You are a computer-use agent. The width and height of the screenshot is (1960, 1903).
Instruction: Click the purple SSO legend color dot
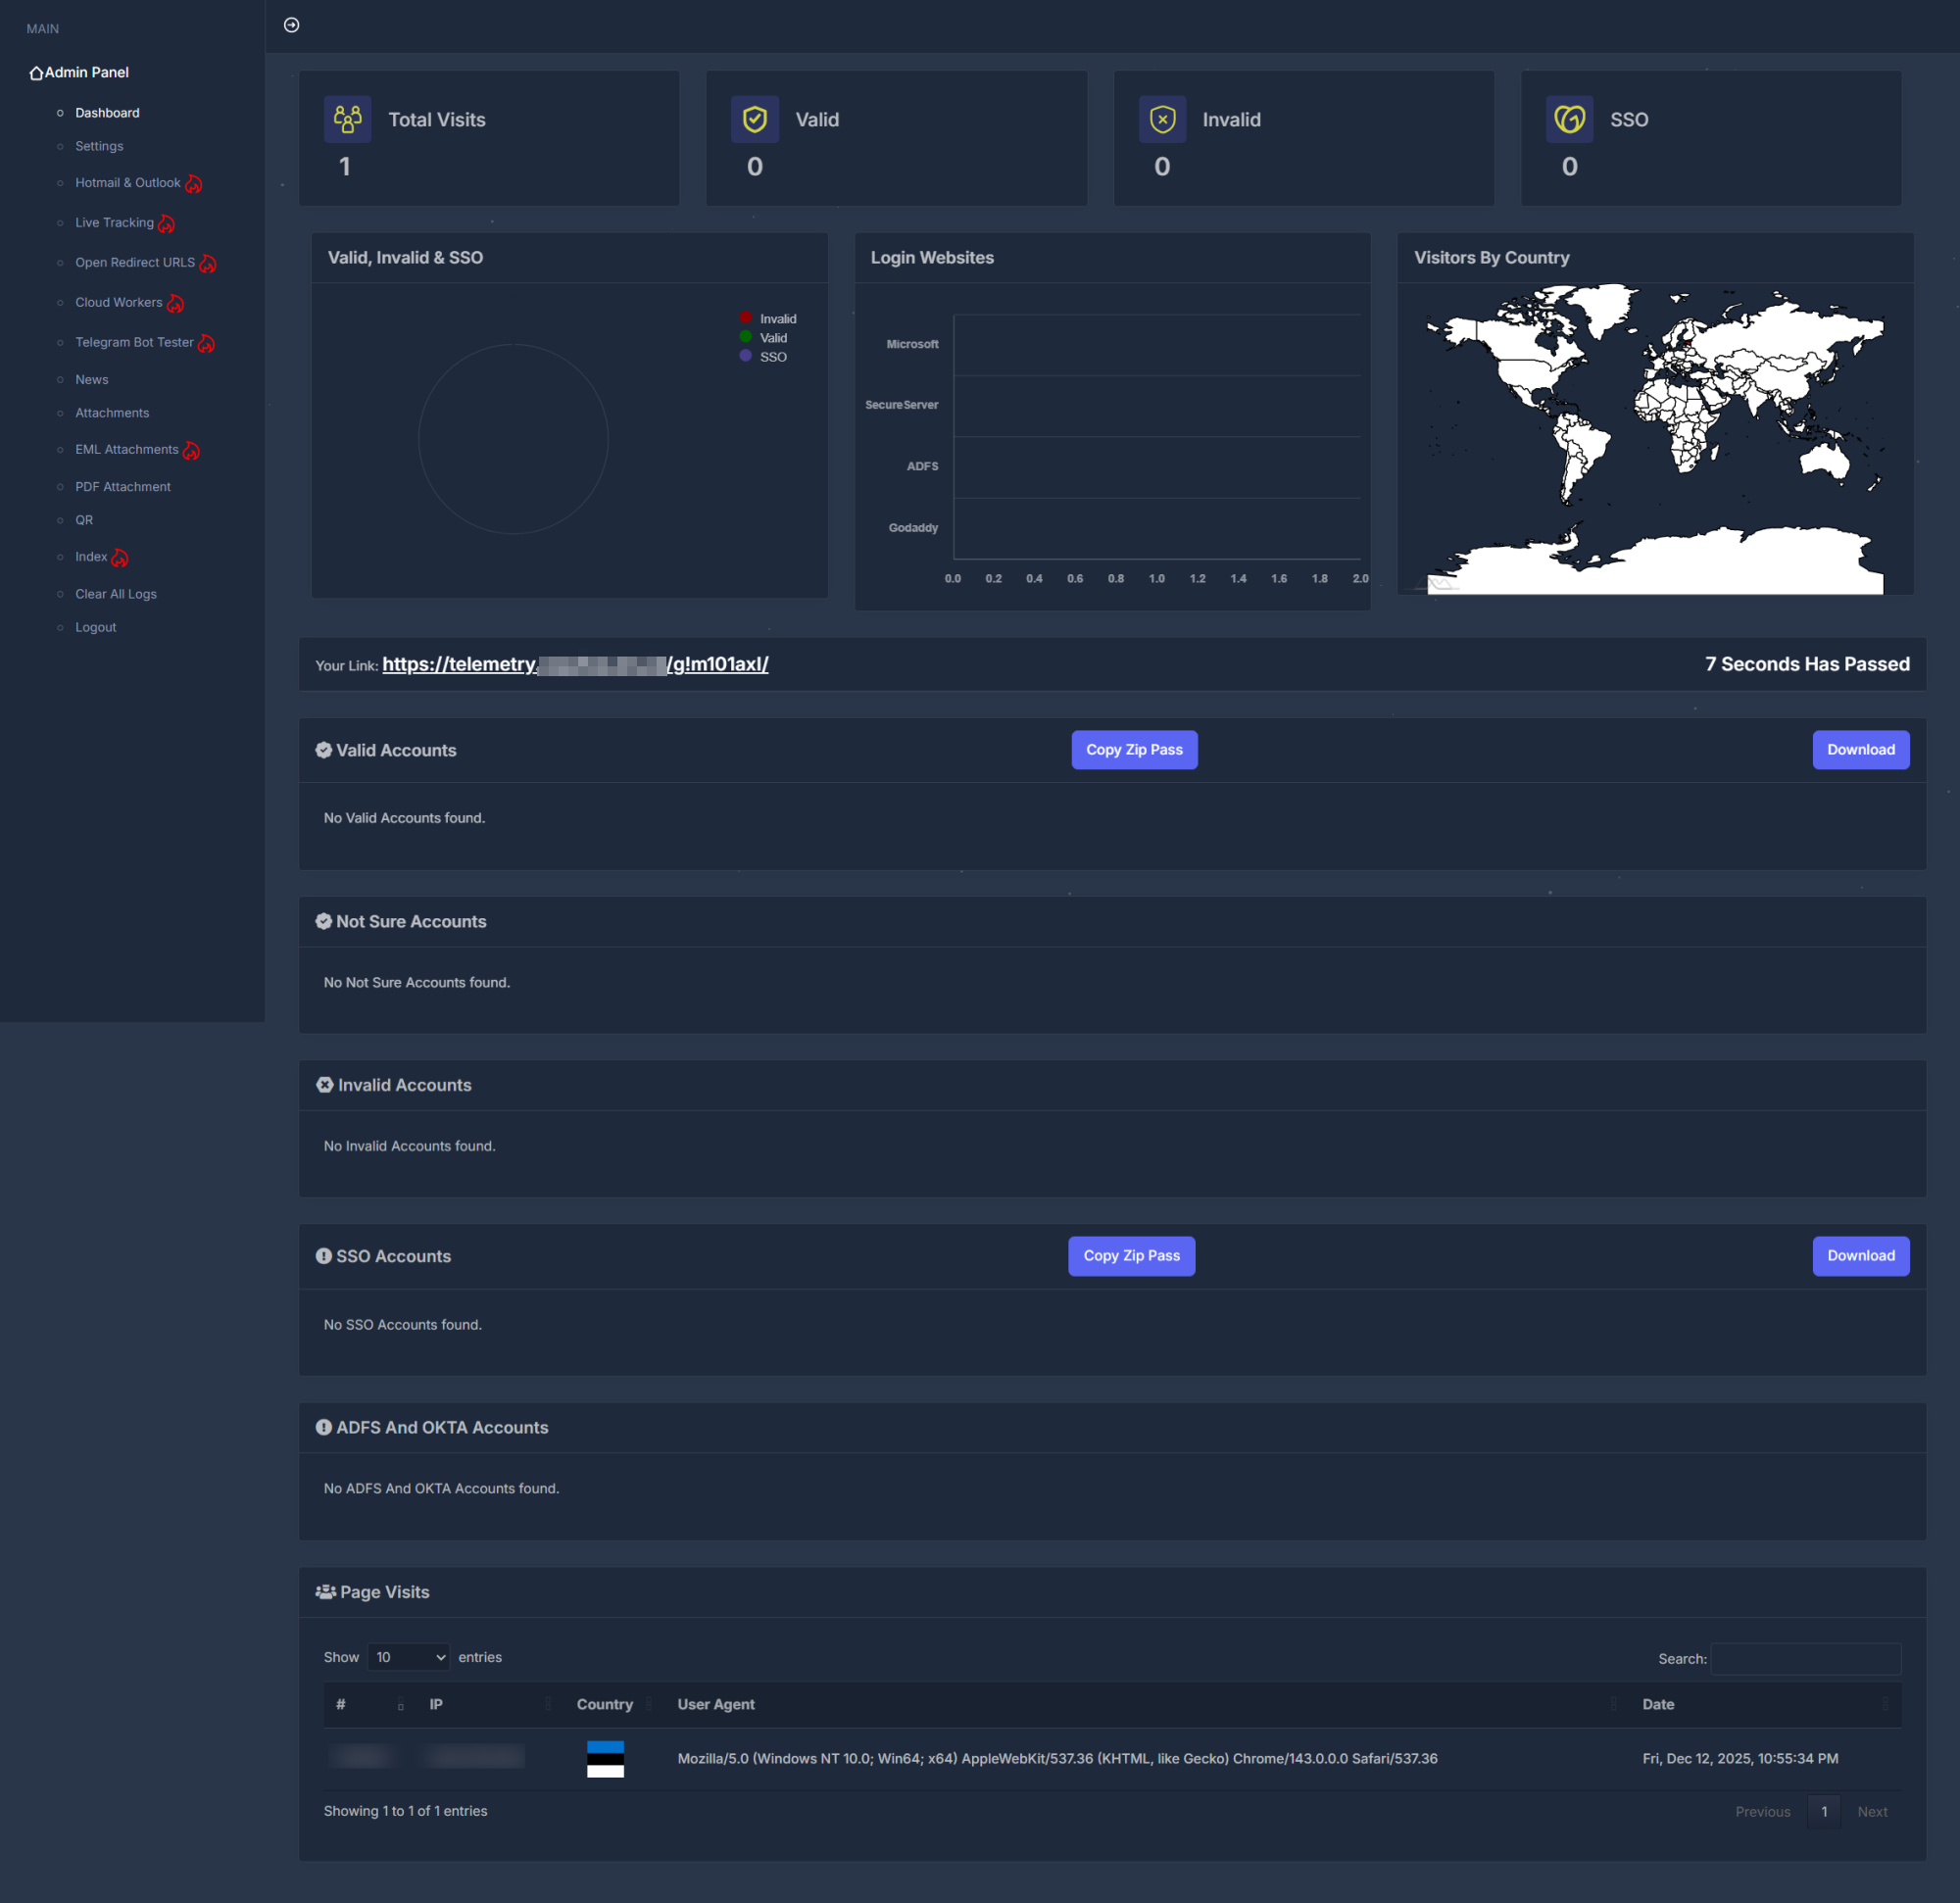(745, 356)
